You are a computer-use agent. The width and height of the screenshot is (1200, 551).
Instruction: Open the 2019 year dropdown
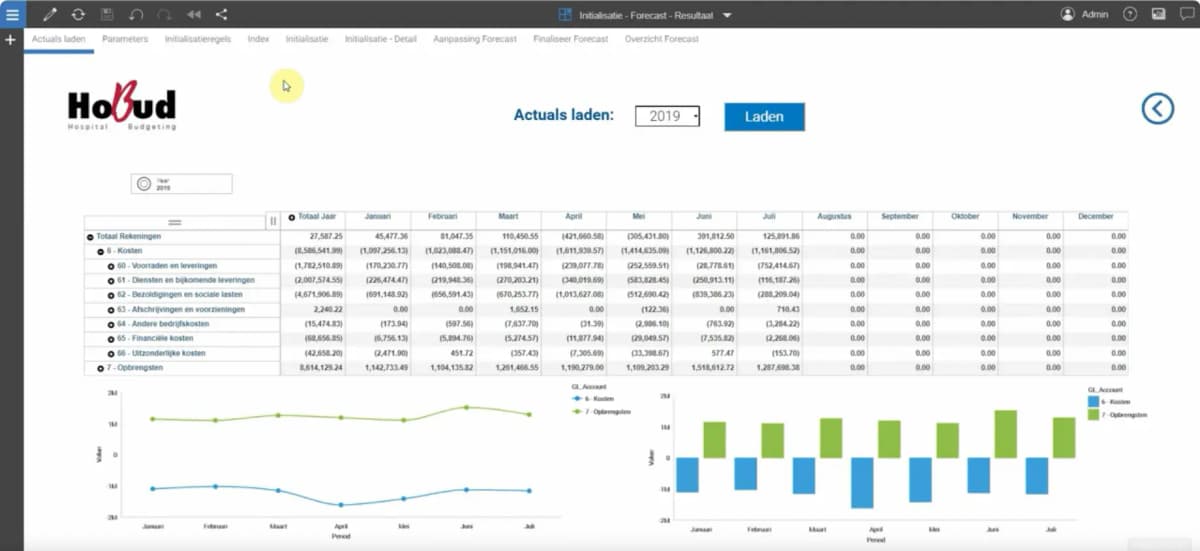click(668, 116)
